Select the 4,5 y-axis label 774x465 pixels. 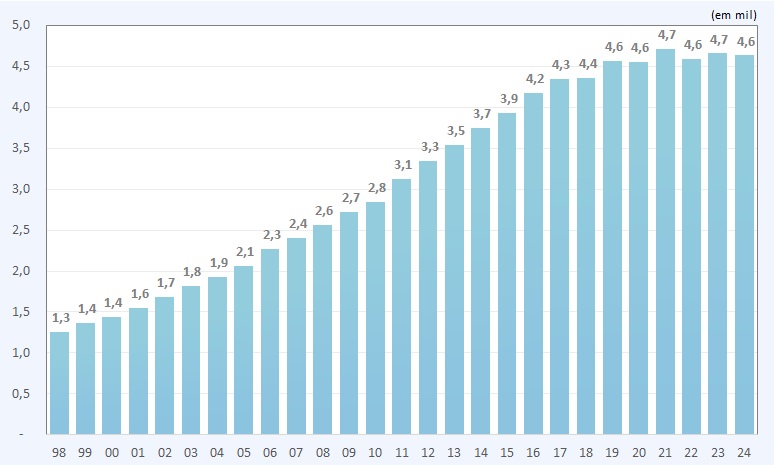click(x=21, y=66)
